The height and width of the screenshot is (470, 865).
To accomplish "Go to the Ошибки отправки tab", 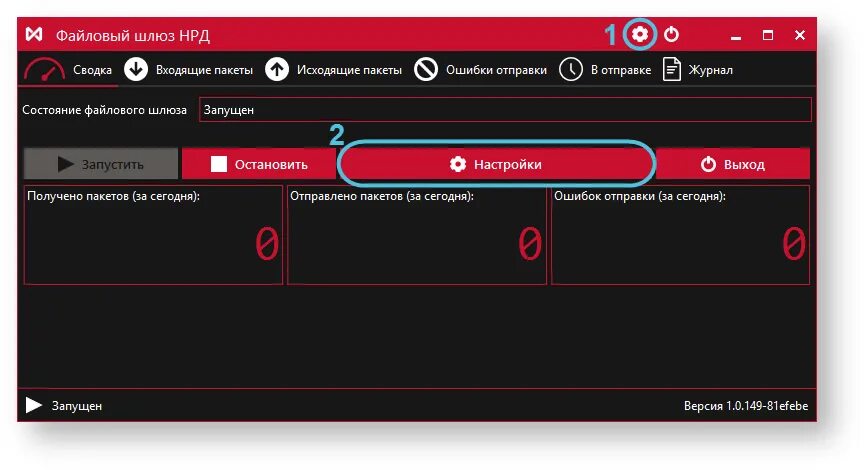I will coord(480,70).
